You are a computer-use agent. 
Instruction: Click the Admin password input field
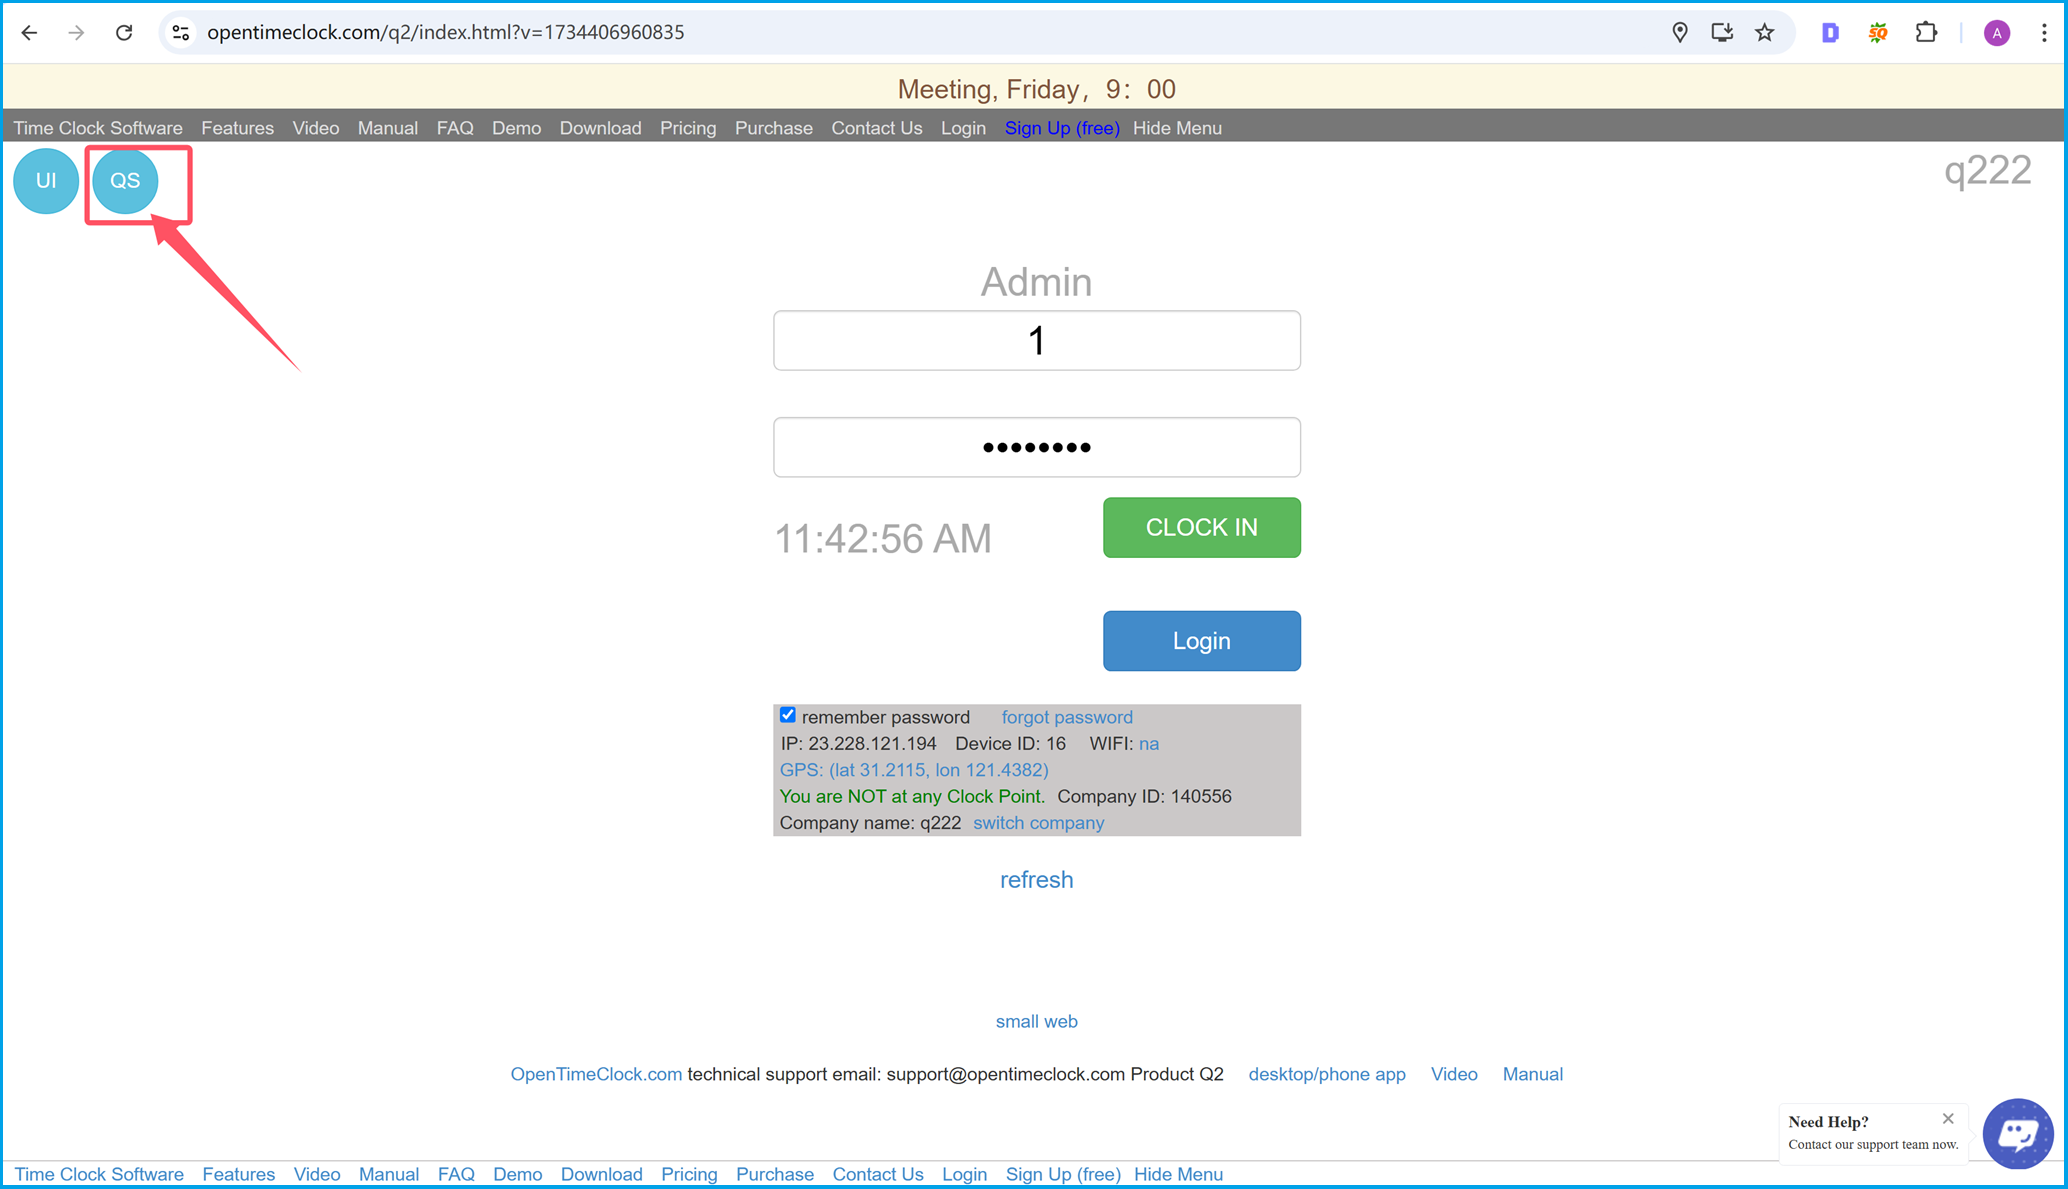(x=1035, y=446)
